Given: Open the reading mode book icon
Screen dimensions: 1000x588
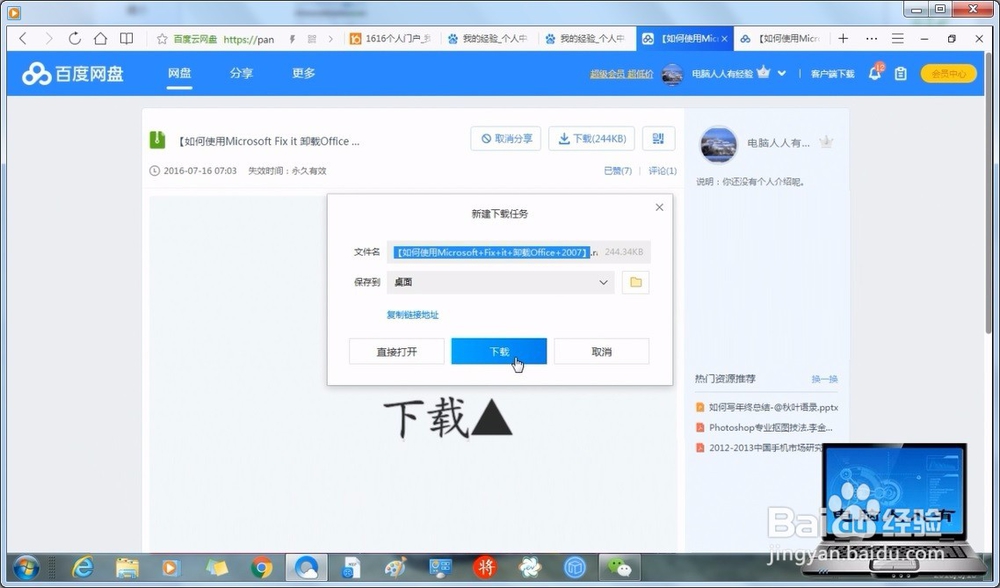Looking at the screenshot, I should click(x=127, y=39).
